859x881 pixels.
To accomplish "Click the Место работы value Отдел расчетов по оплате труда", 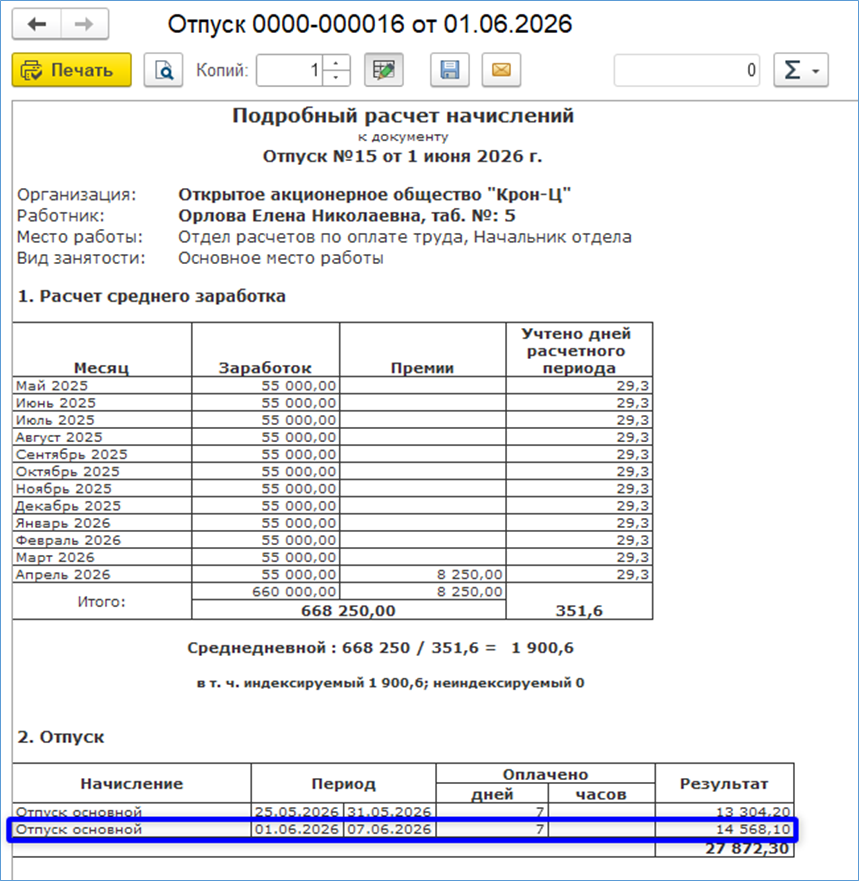I will click(x=322, y=237).
